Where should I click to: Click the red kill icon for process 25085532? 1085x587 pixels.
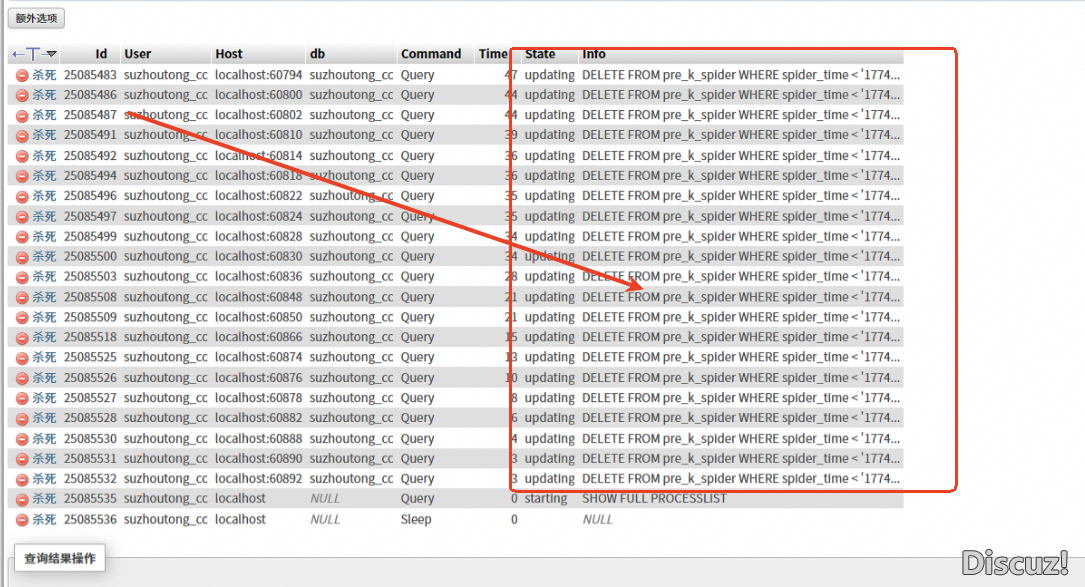pos(22,479)
